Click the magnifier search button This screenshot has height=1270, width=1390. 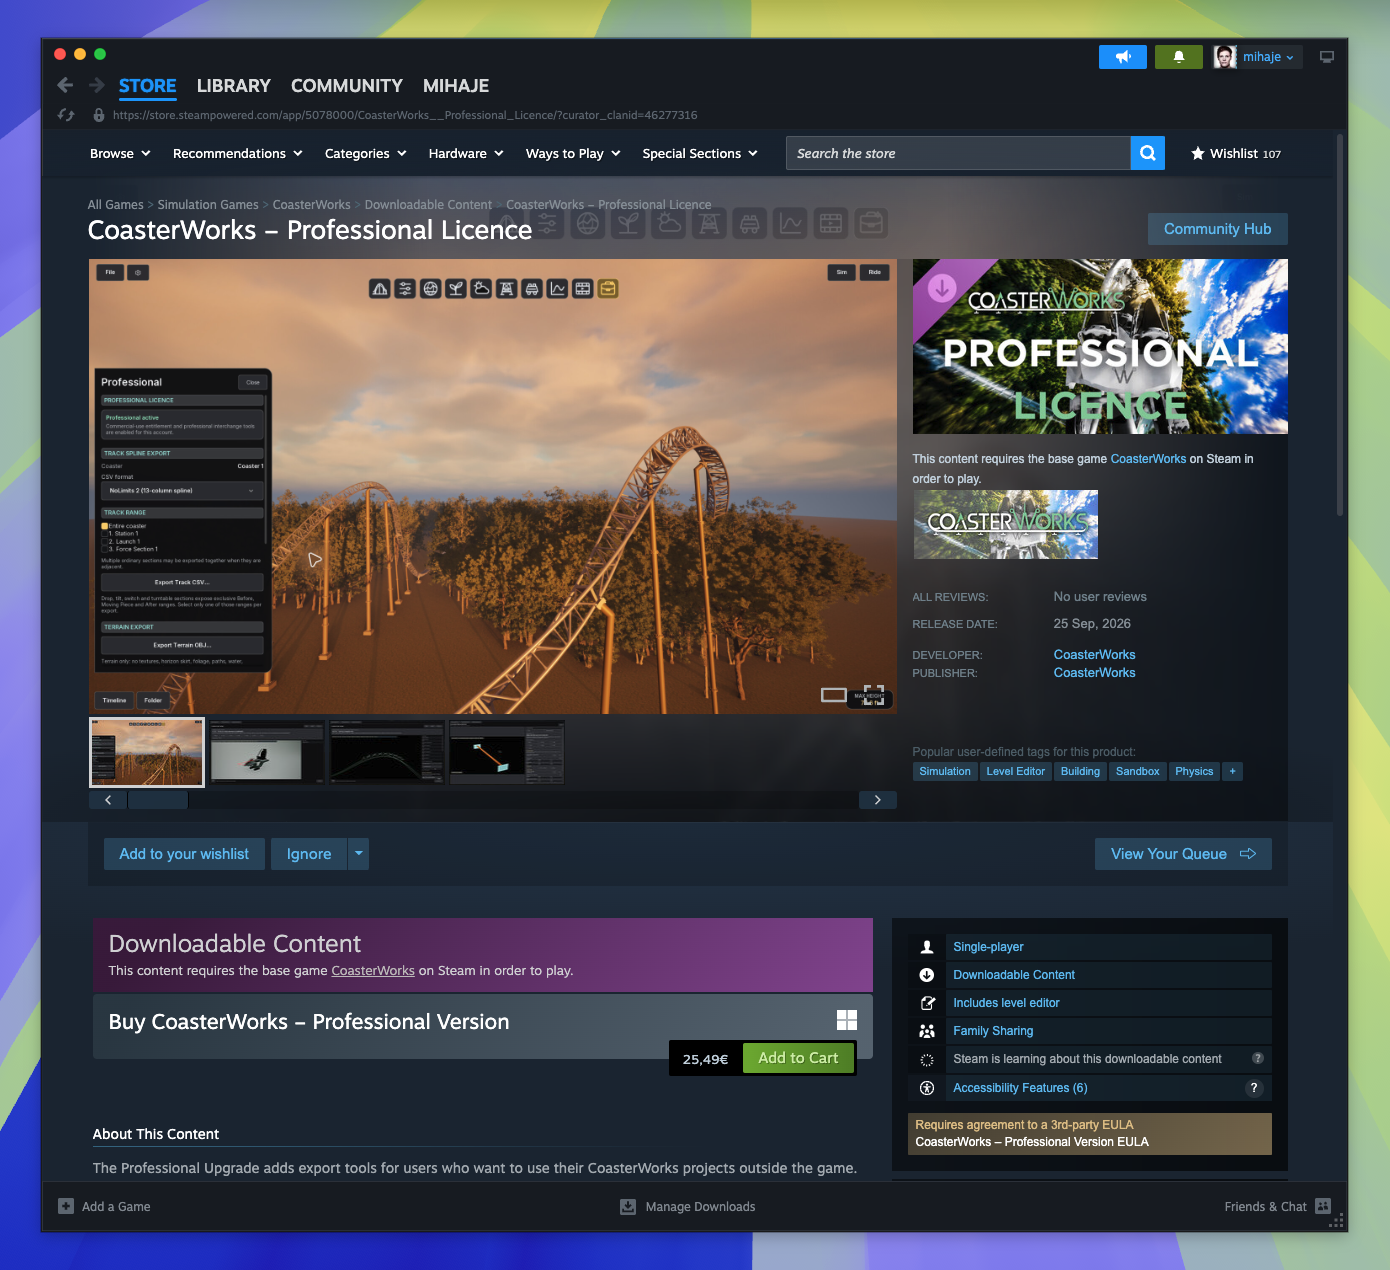click(x=1148, y=153)
